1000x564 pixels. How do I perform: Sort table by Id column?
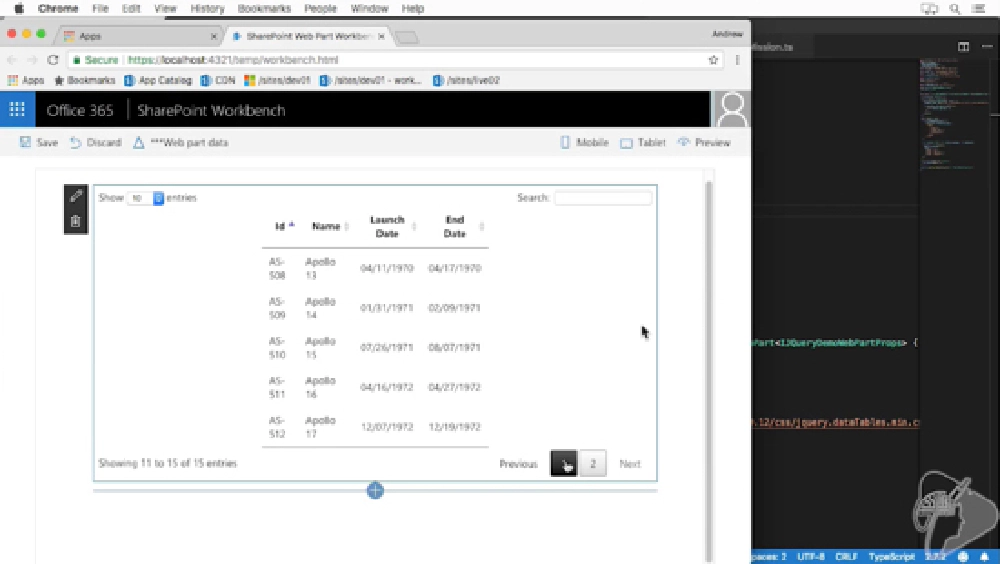point(284,226)
